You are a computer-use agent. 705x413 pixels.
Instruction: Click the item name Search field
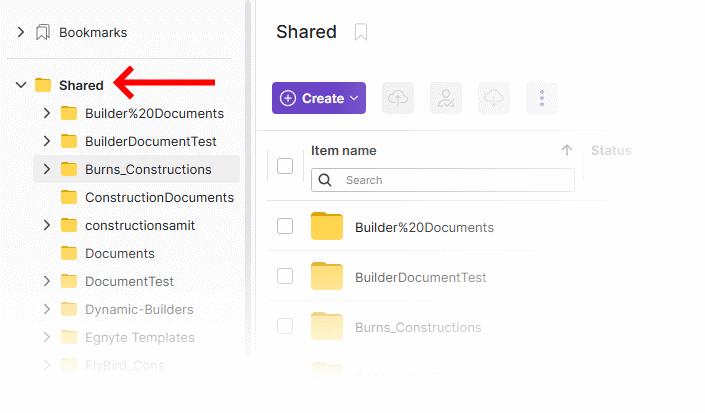[x=455, y=180]
